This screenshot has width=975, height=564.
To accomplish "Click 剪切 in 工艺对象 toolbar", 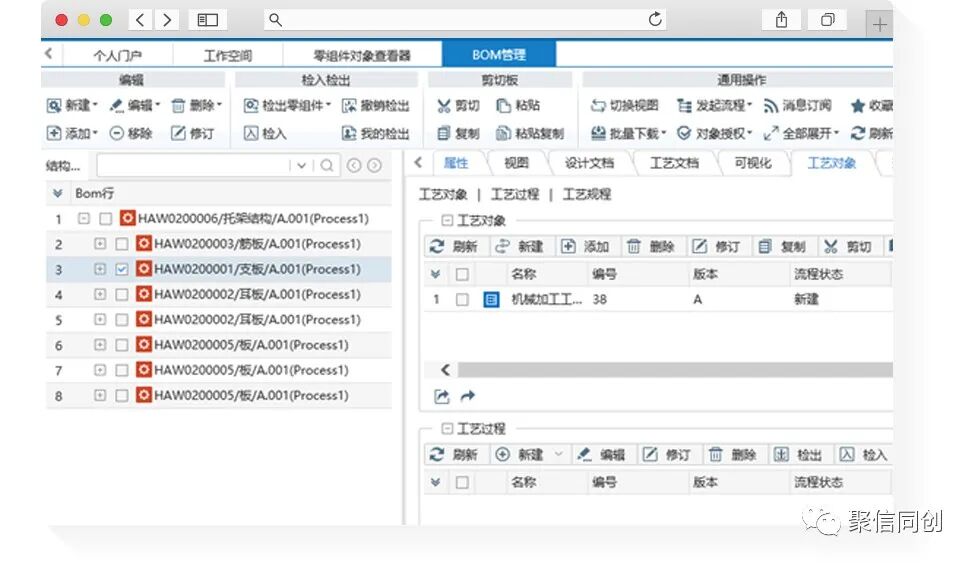I will click(848, 246).
